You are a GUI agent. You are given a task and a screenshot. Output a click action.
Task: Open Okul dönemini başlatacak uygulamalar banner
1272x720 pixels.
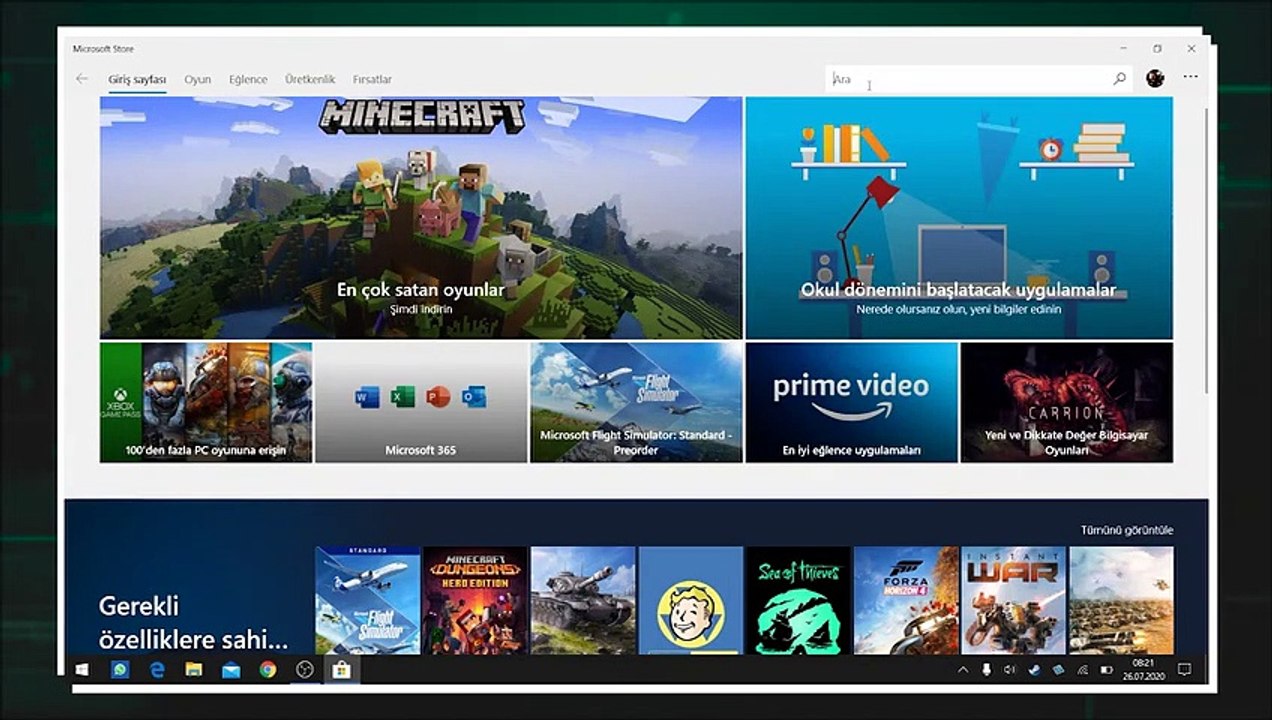[958, 218]
